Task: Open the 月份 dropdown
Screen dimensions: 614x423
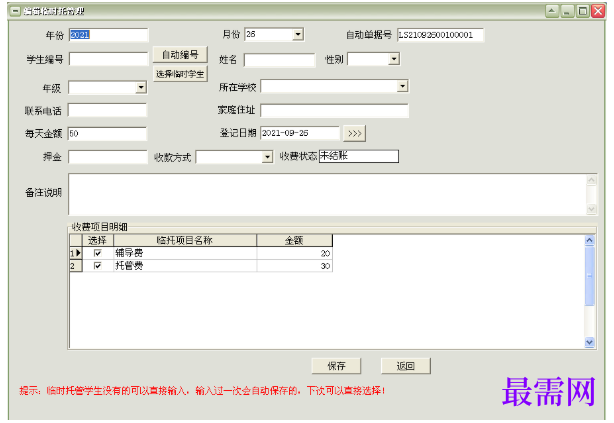Action: [x=298, y=34]
